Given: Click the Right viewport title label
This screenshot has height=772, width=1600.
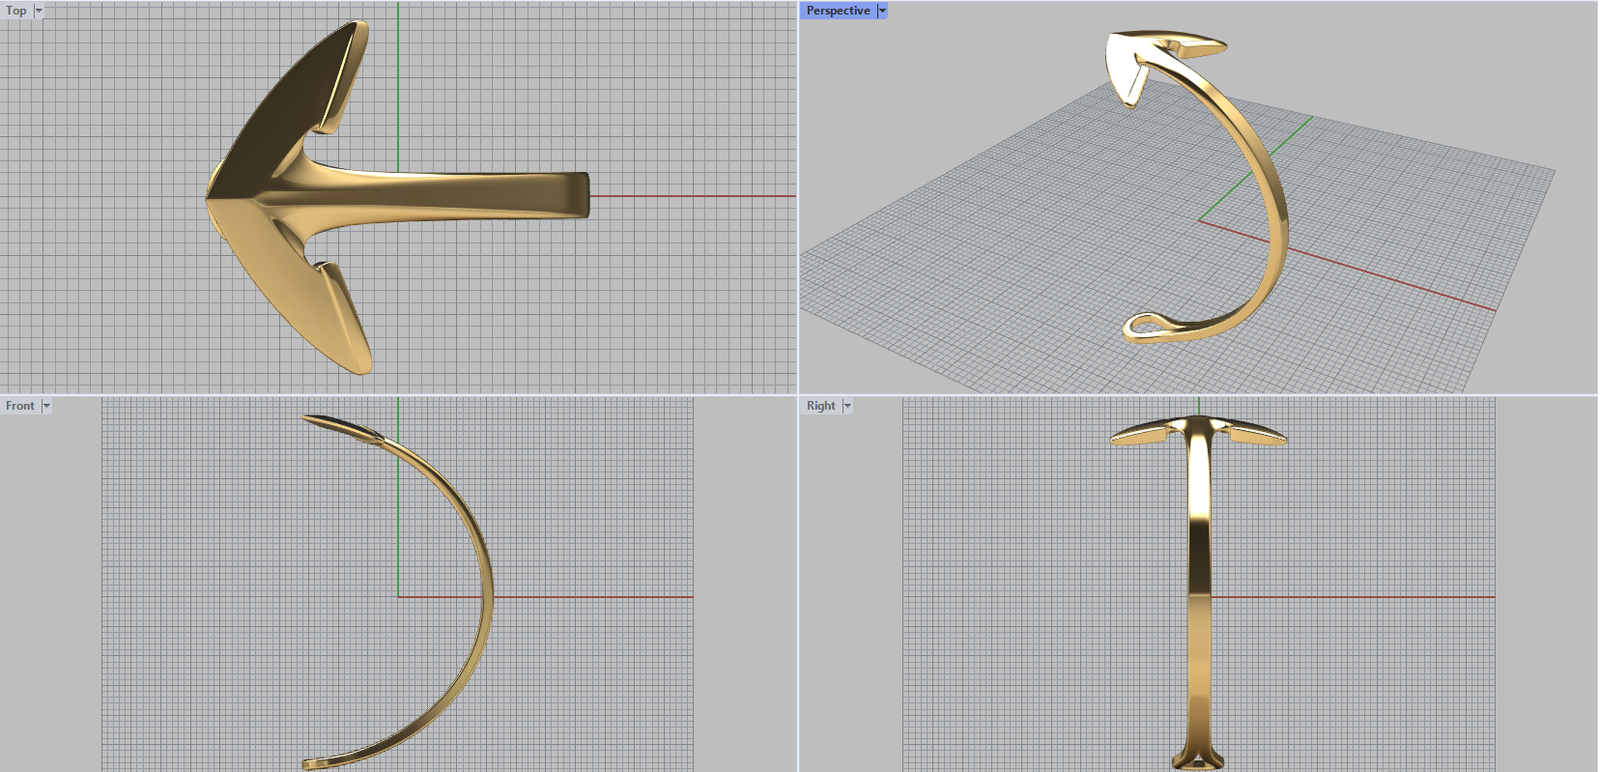Looking at the screenshot, I should [x=820, y=406].
